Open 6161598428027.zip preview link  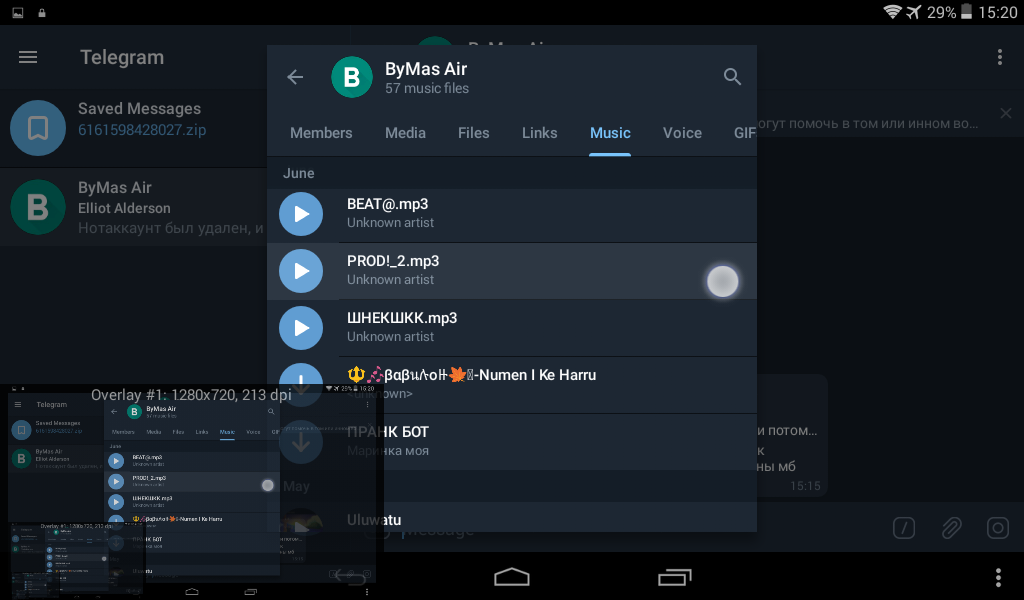point(142,130)
